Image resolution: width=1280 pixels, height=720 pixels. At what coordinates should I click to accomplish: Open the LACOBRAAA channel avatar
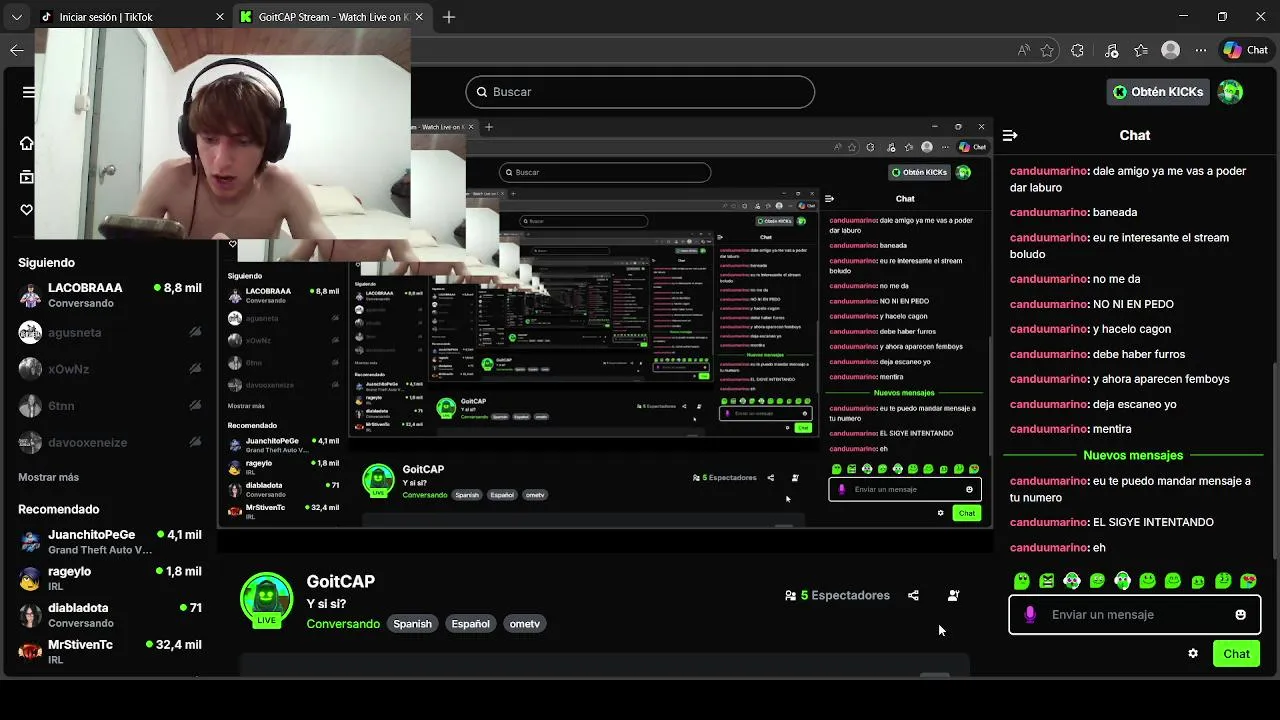(31, 295)
